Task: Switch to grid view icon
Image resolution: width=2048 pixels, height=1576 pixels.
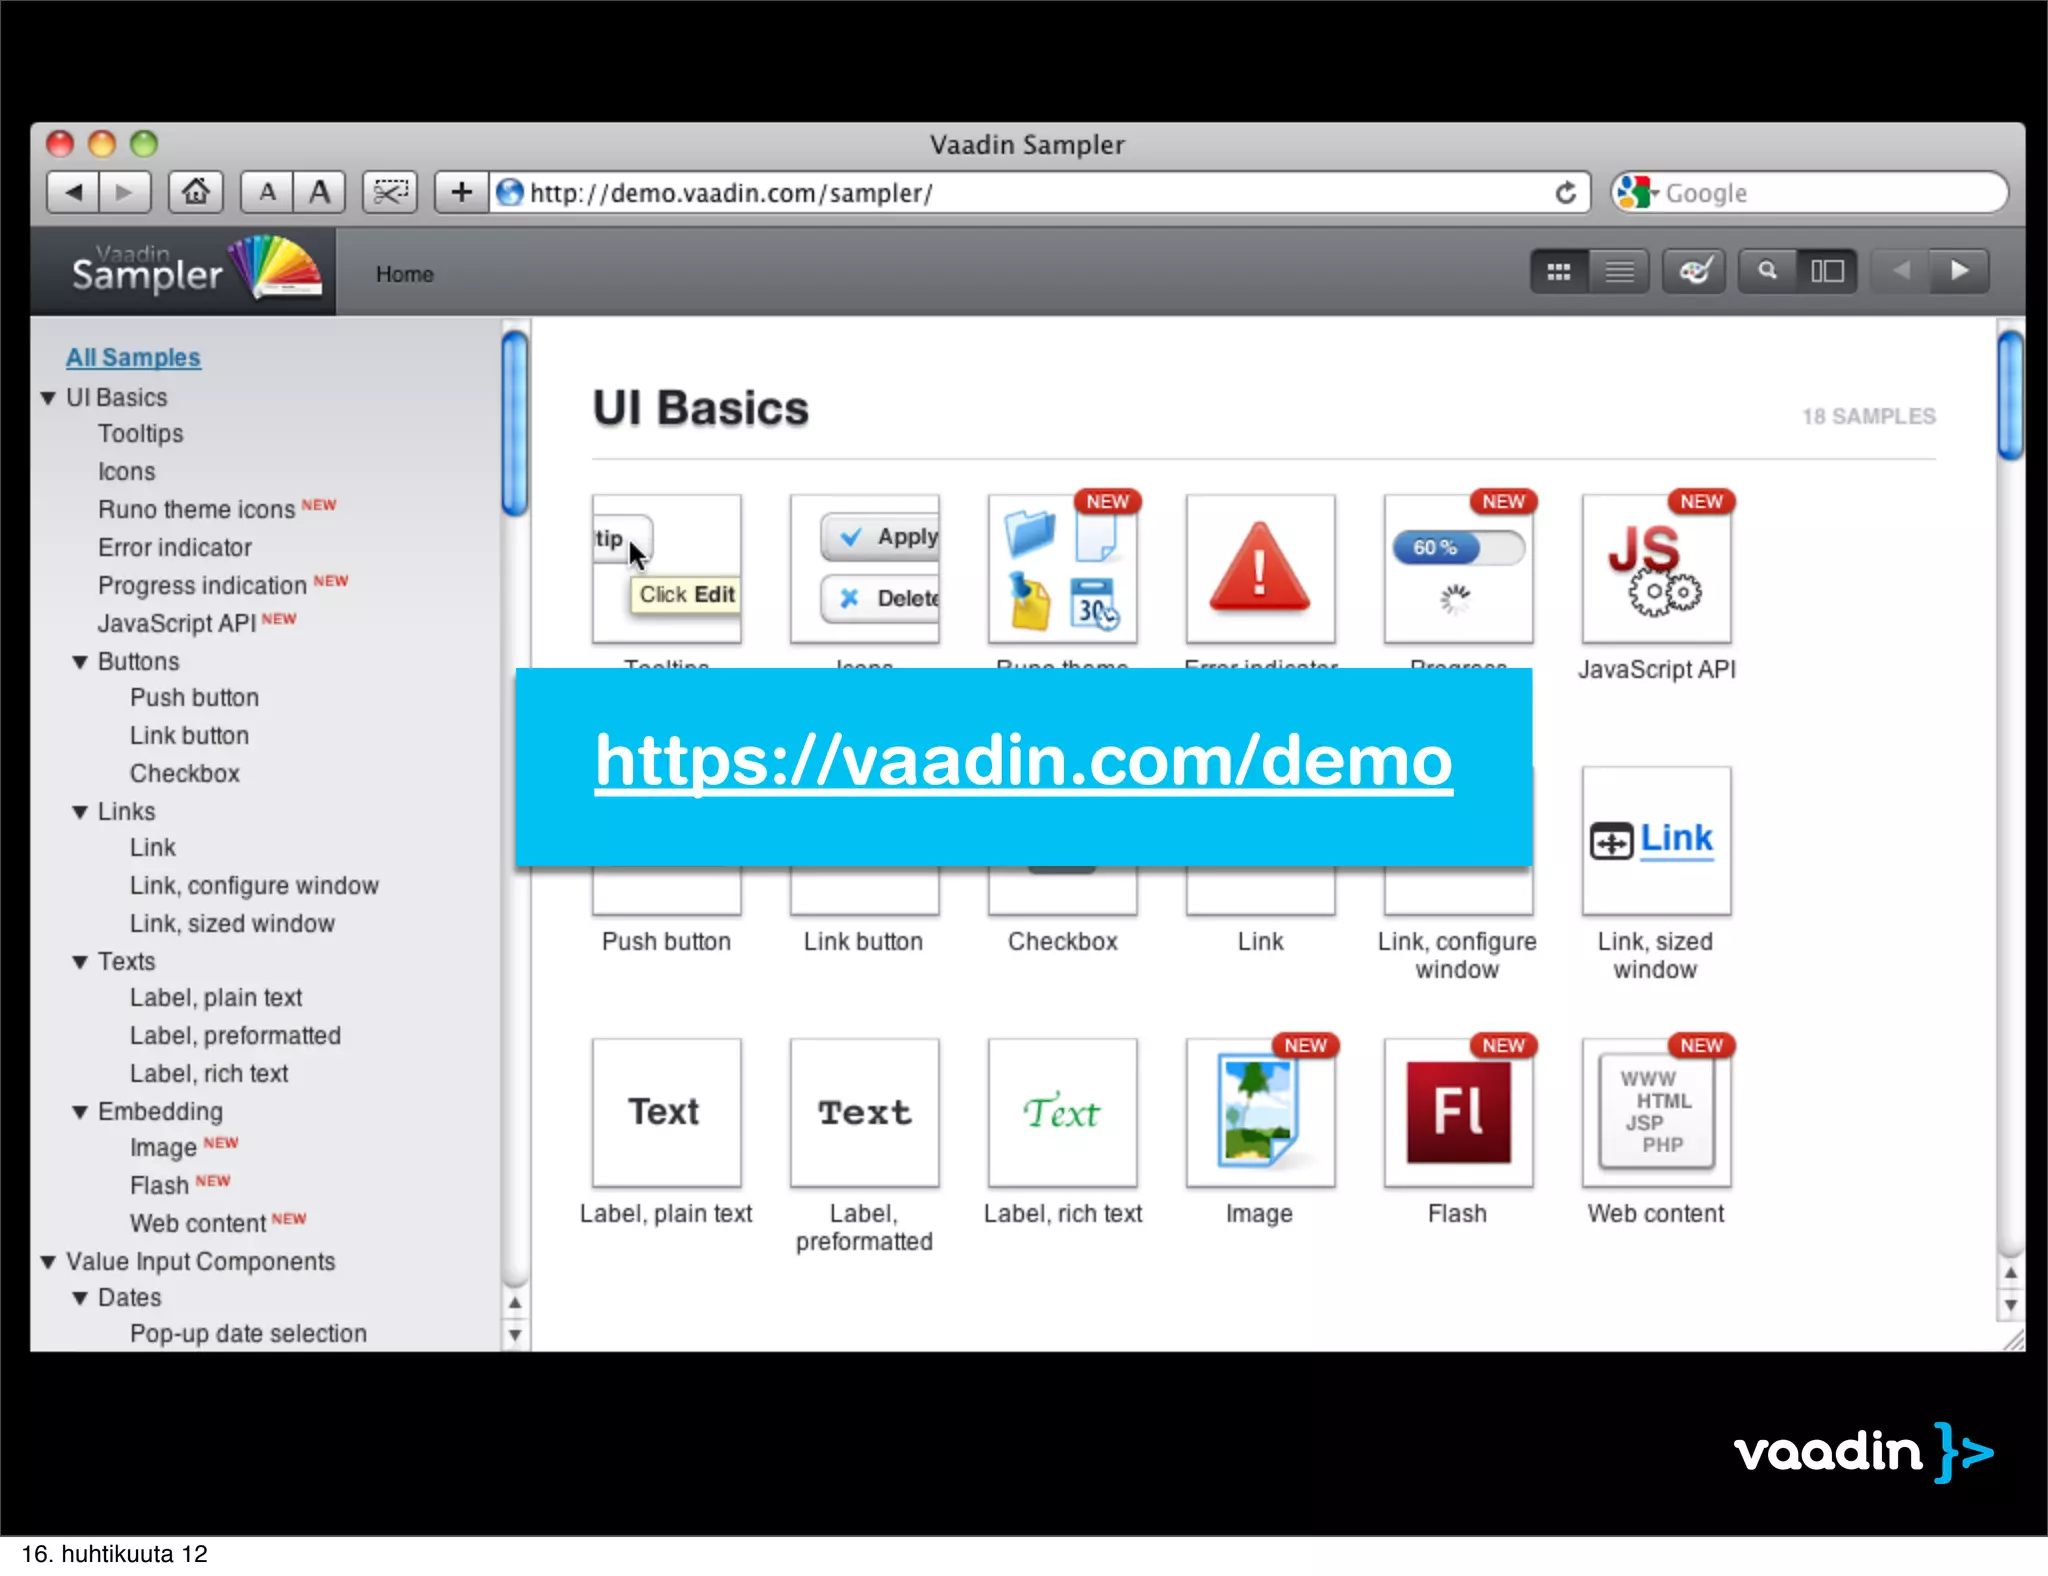Action: pos(1558,272)
